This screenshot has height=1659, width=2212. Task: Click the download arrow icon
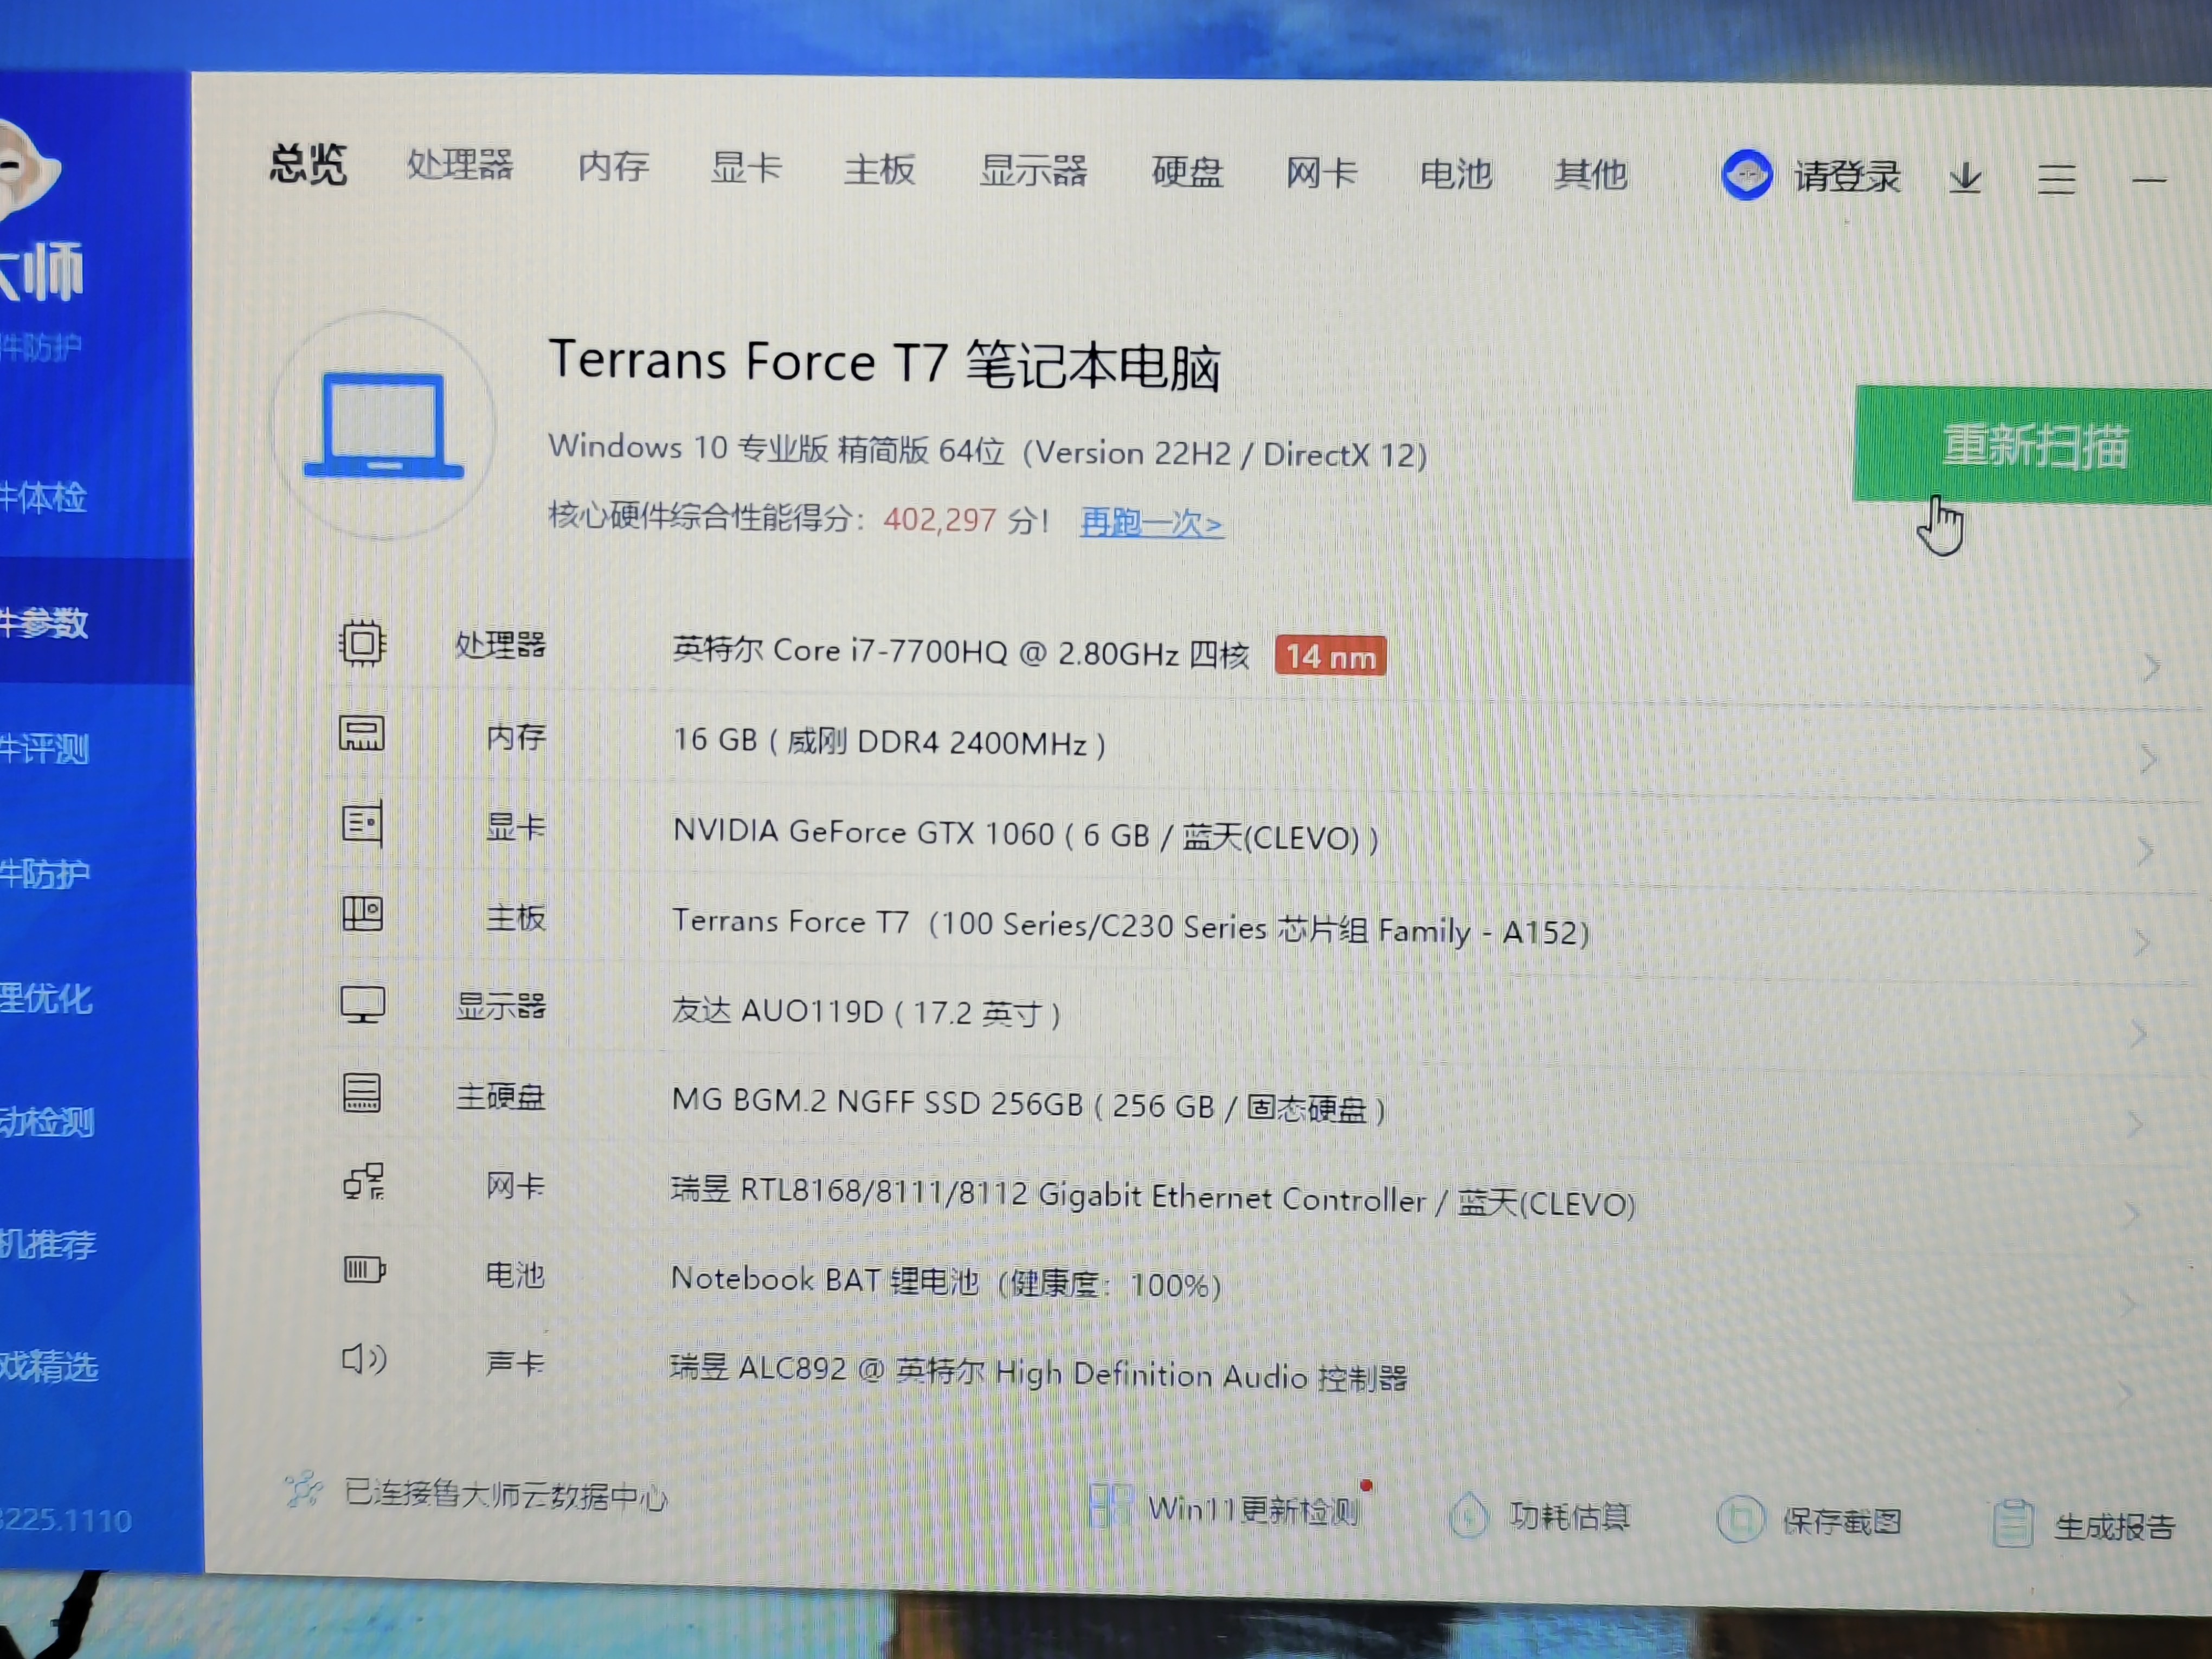1965,178
